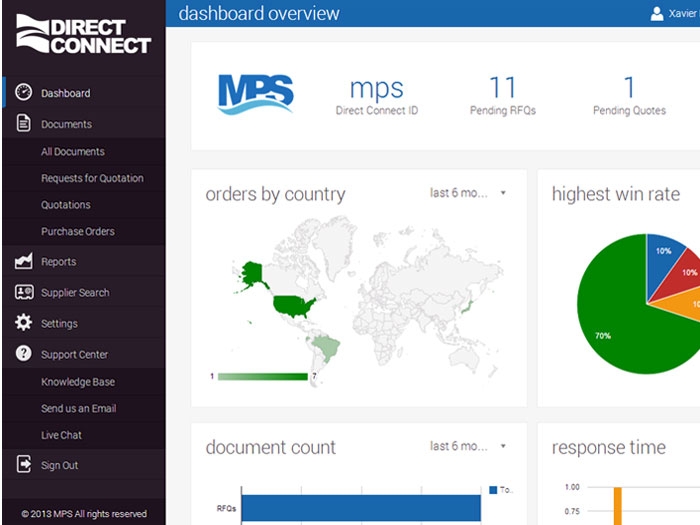Click the United States on map

292,306
